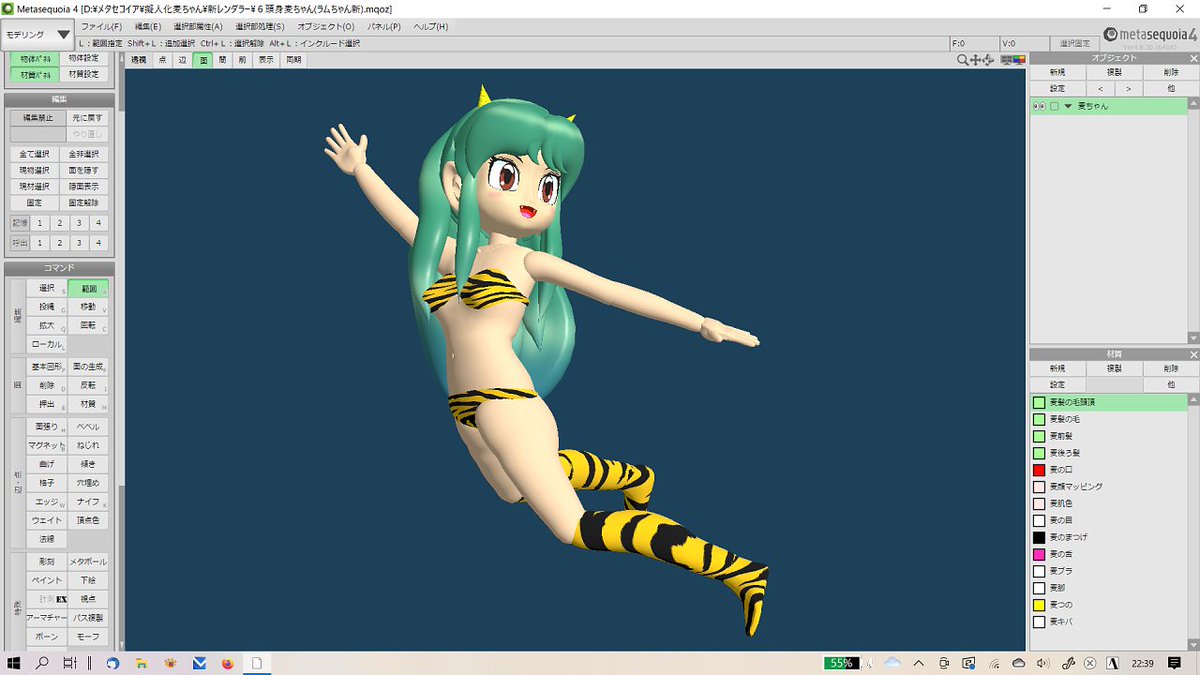Select the 押出 (Extrude) command
This screenshot has width=1200, height=675.
(47, 405)
